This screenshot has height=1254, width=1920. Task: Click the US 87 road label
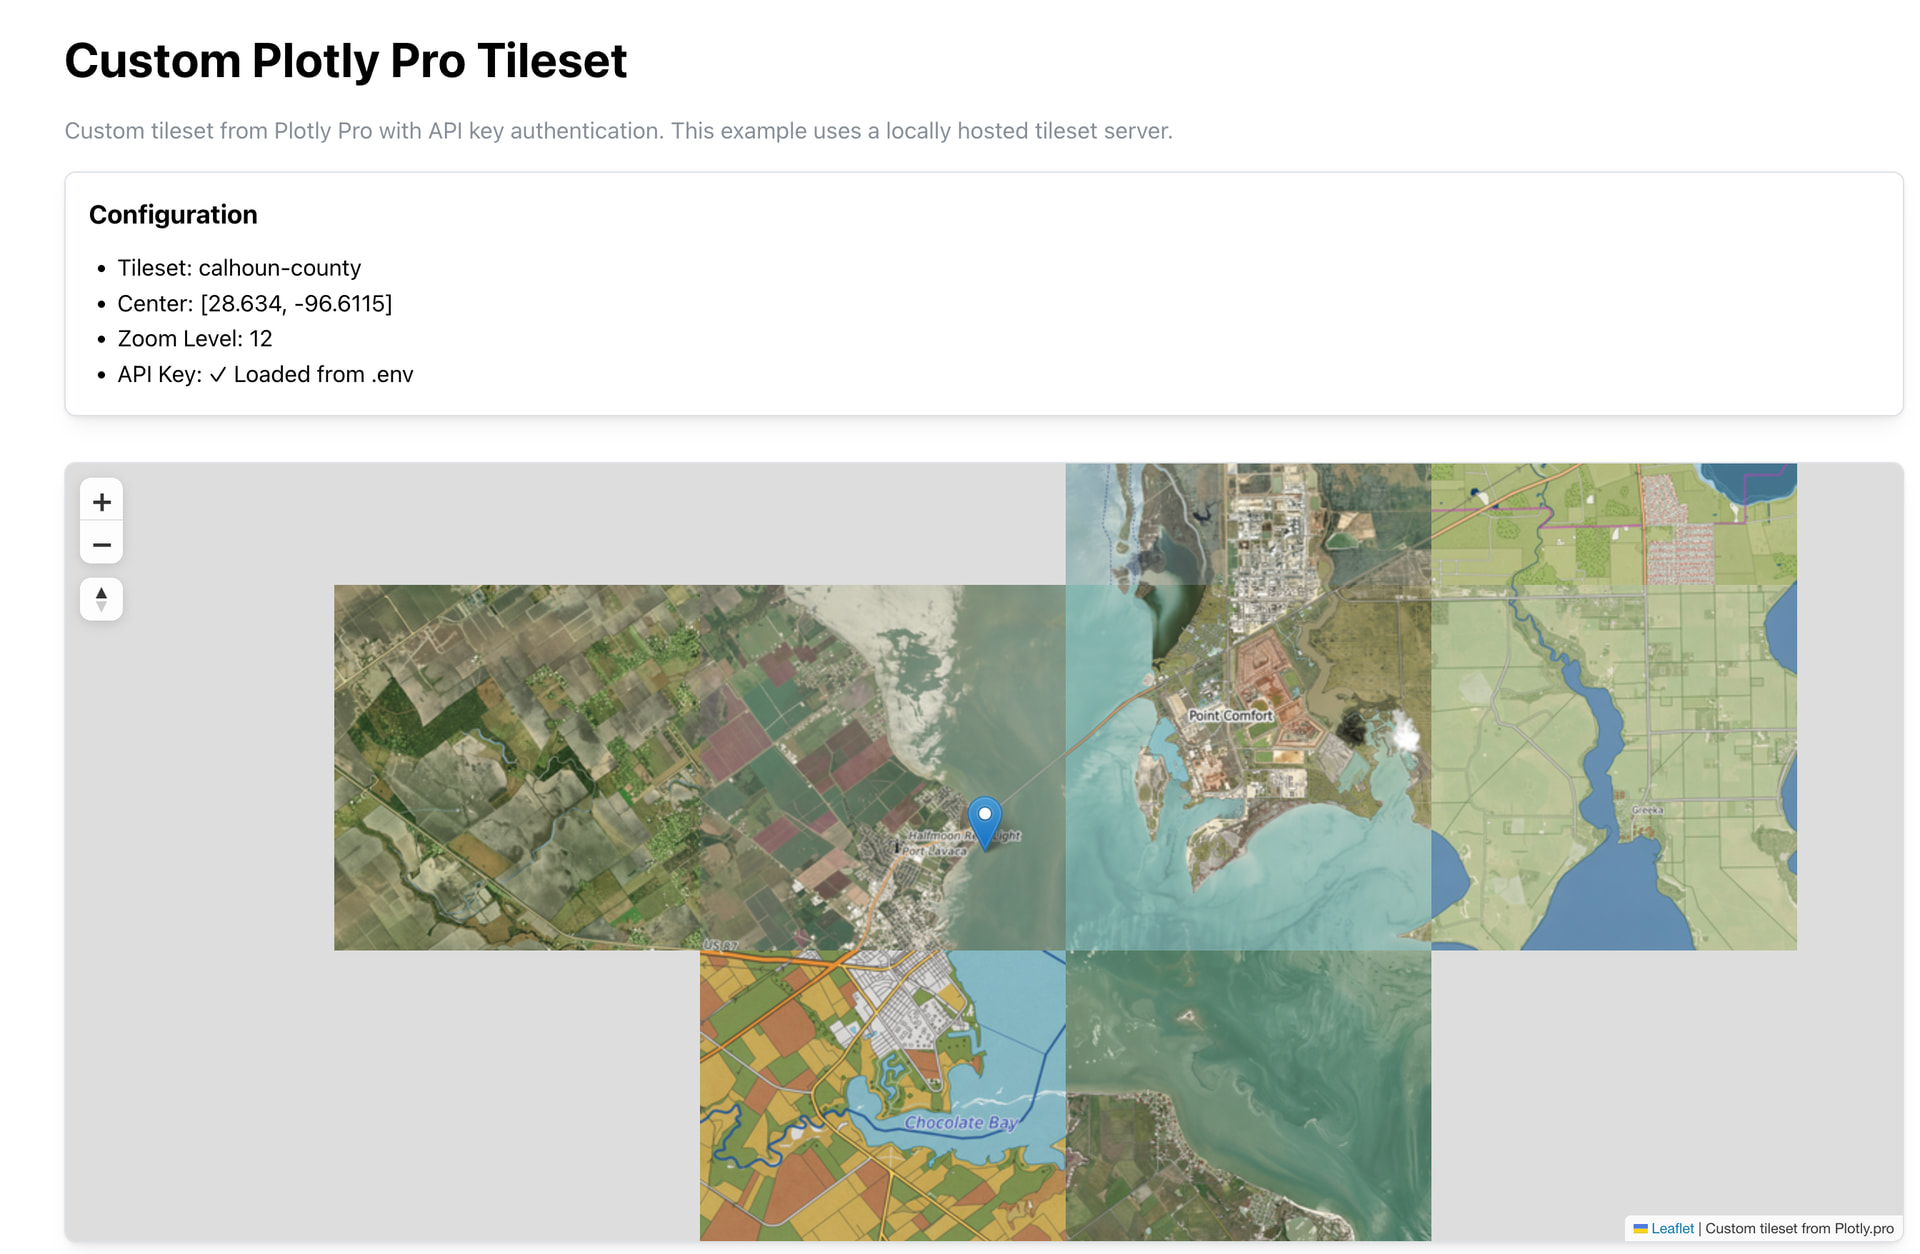pos(720,945)
